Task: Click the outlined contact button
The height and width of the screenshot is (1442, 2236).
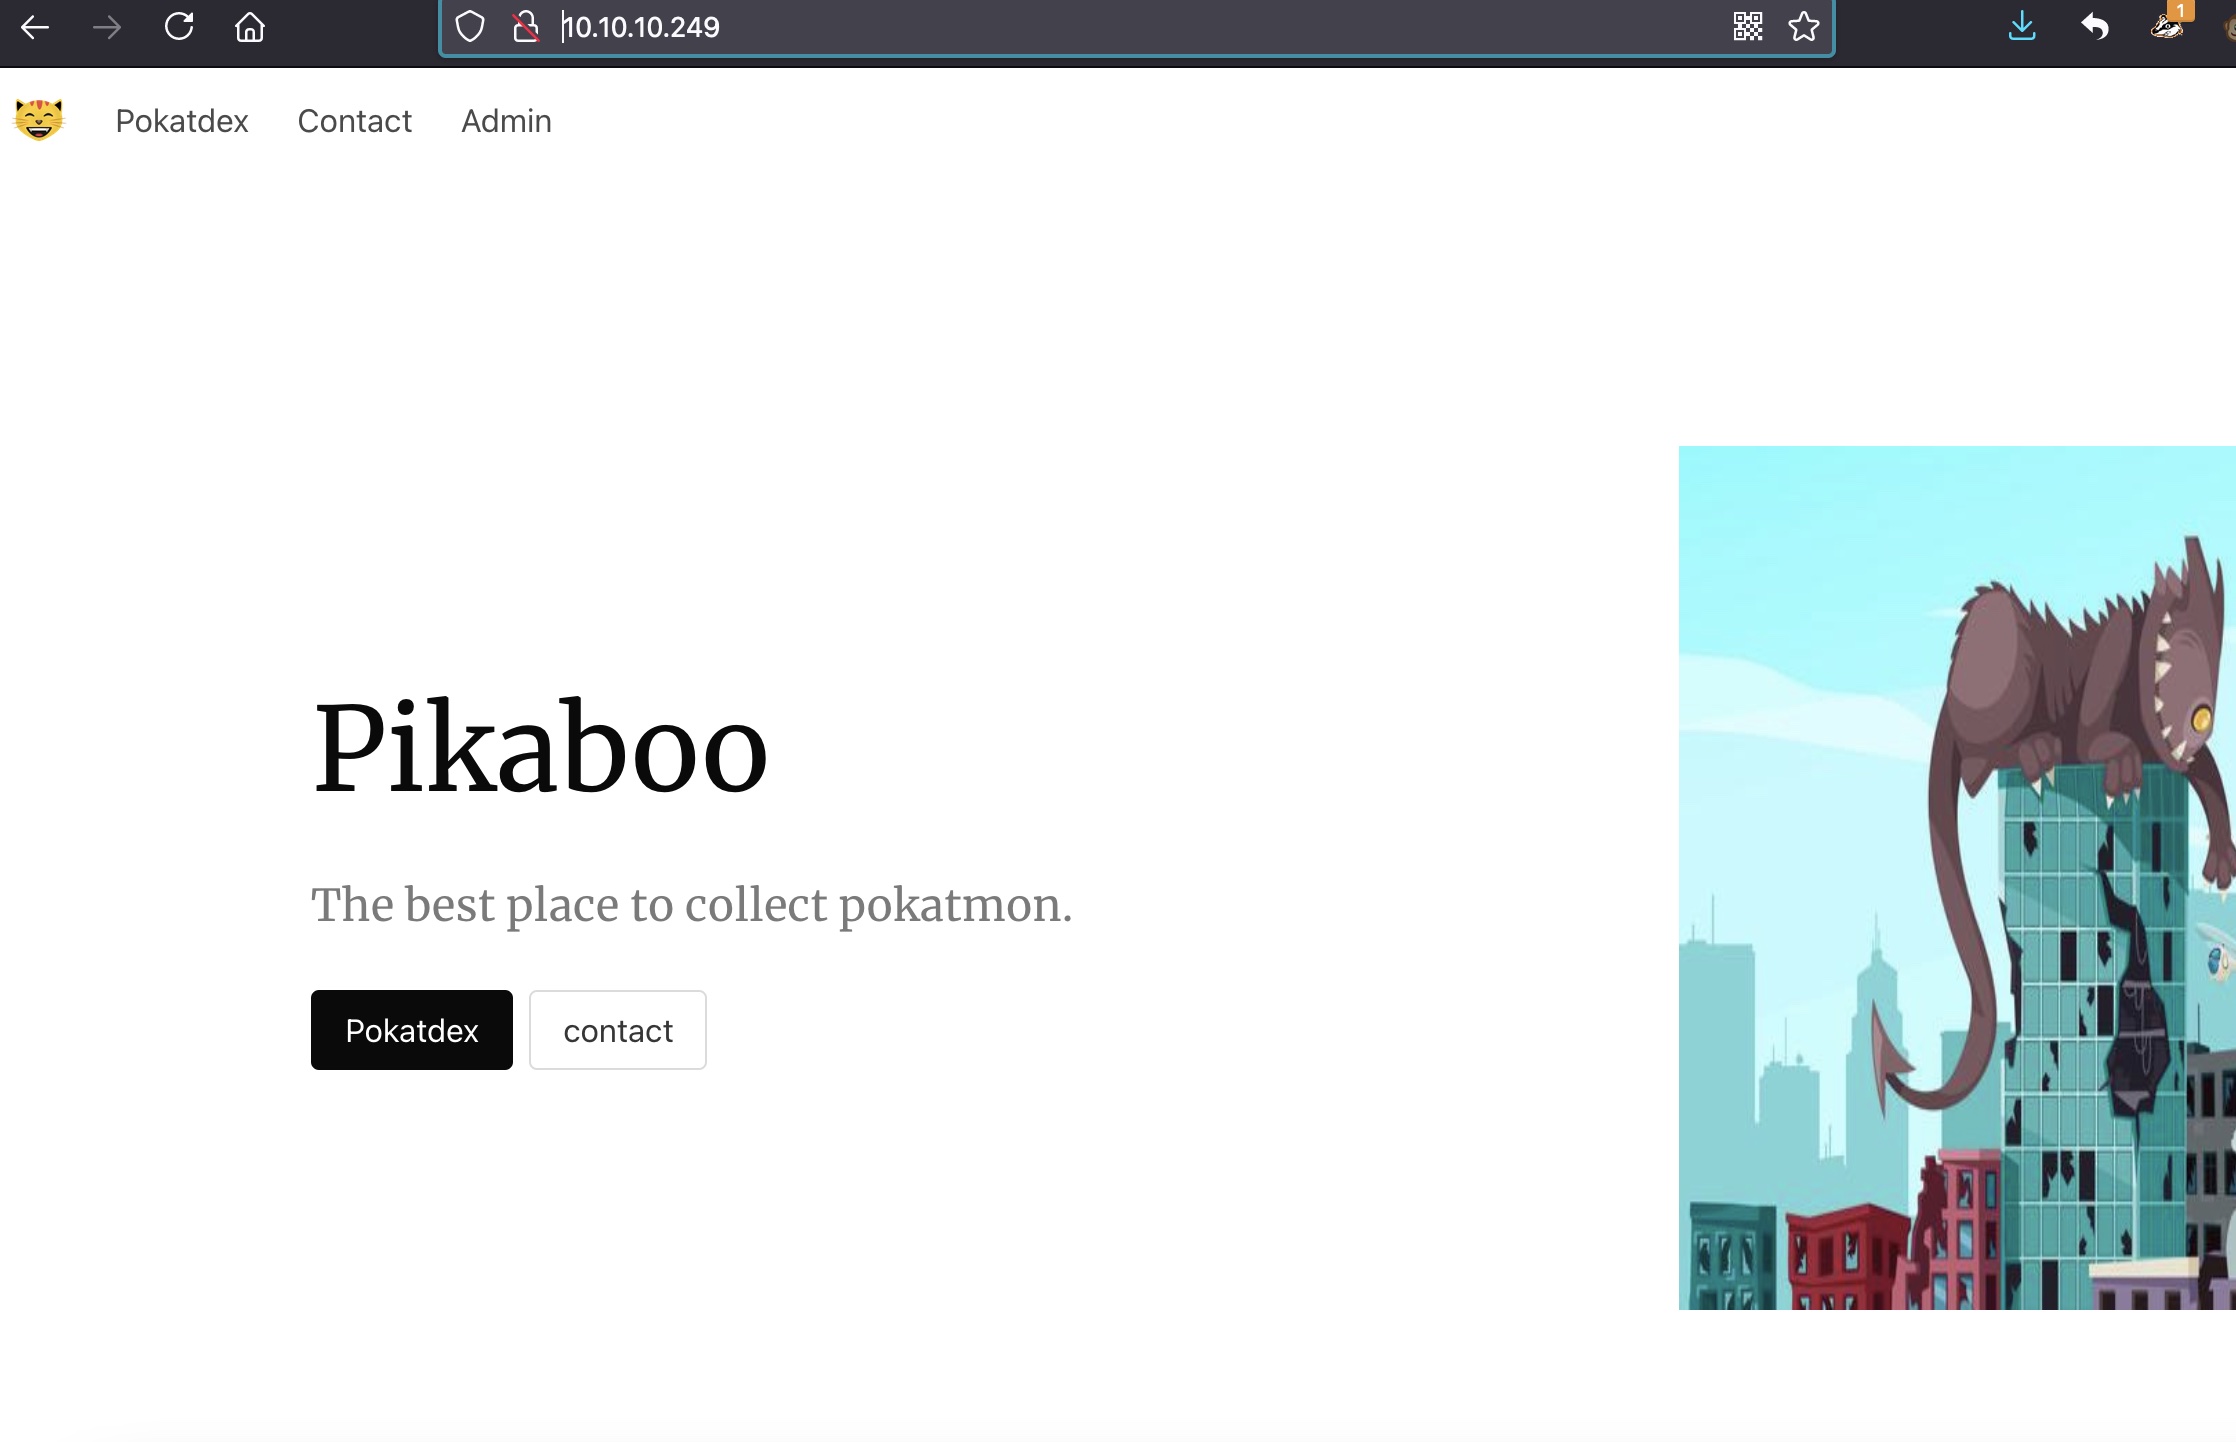Action: coord(617,1030)
